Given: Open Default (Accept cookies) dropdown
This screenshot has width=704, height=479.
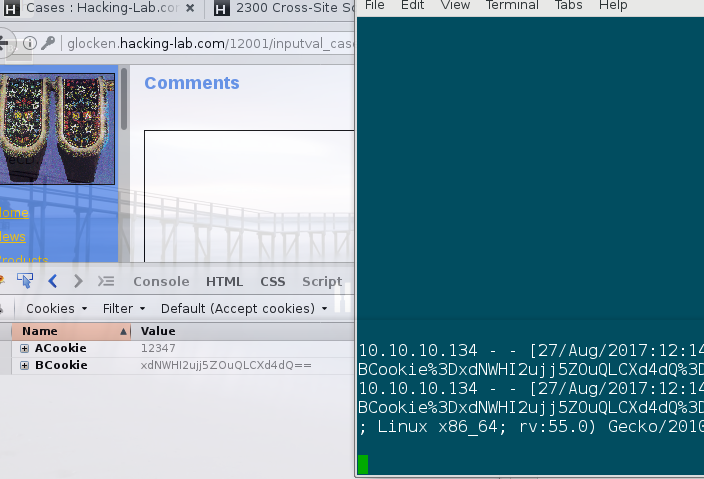Looking at the screenshot, I should tap(244, 308).
